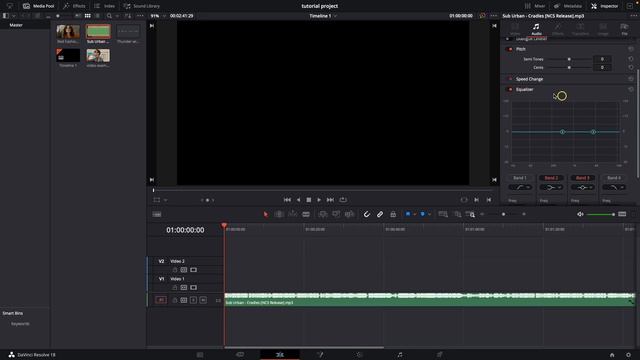This screenshot has width=640, height=360.
Task: Click the Detail Zoom icon
Action: pyautogui.click(x=458, y=214)
